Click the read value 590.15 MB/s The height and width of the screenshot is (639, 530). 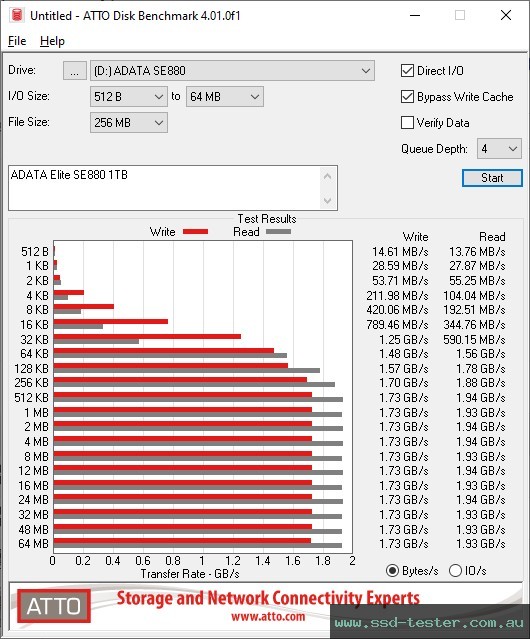point(474,339)
